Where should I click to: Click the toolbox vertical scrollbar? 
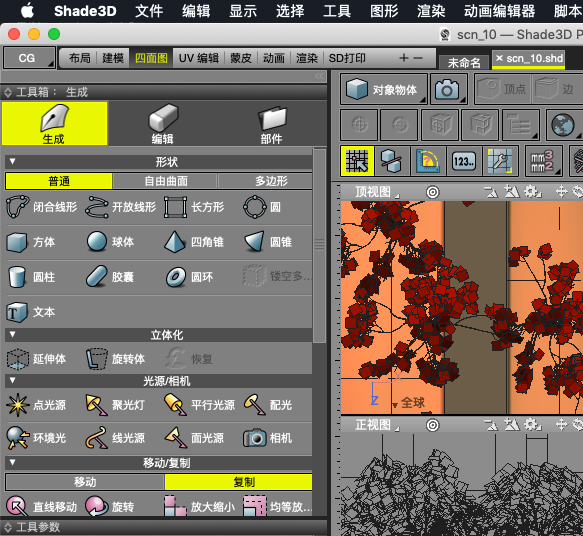pos(319,245)
